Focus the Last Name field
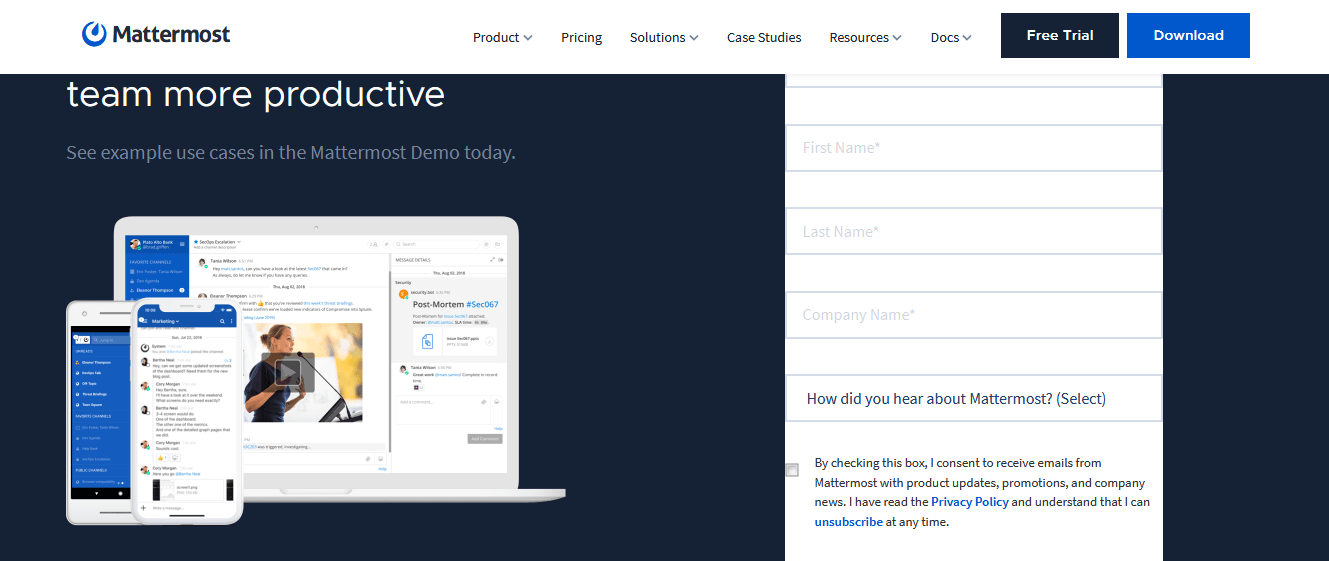The image size is (1329, 561). click(974, 232)
